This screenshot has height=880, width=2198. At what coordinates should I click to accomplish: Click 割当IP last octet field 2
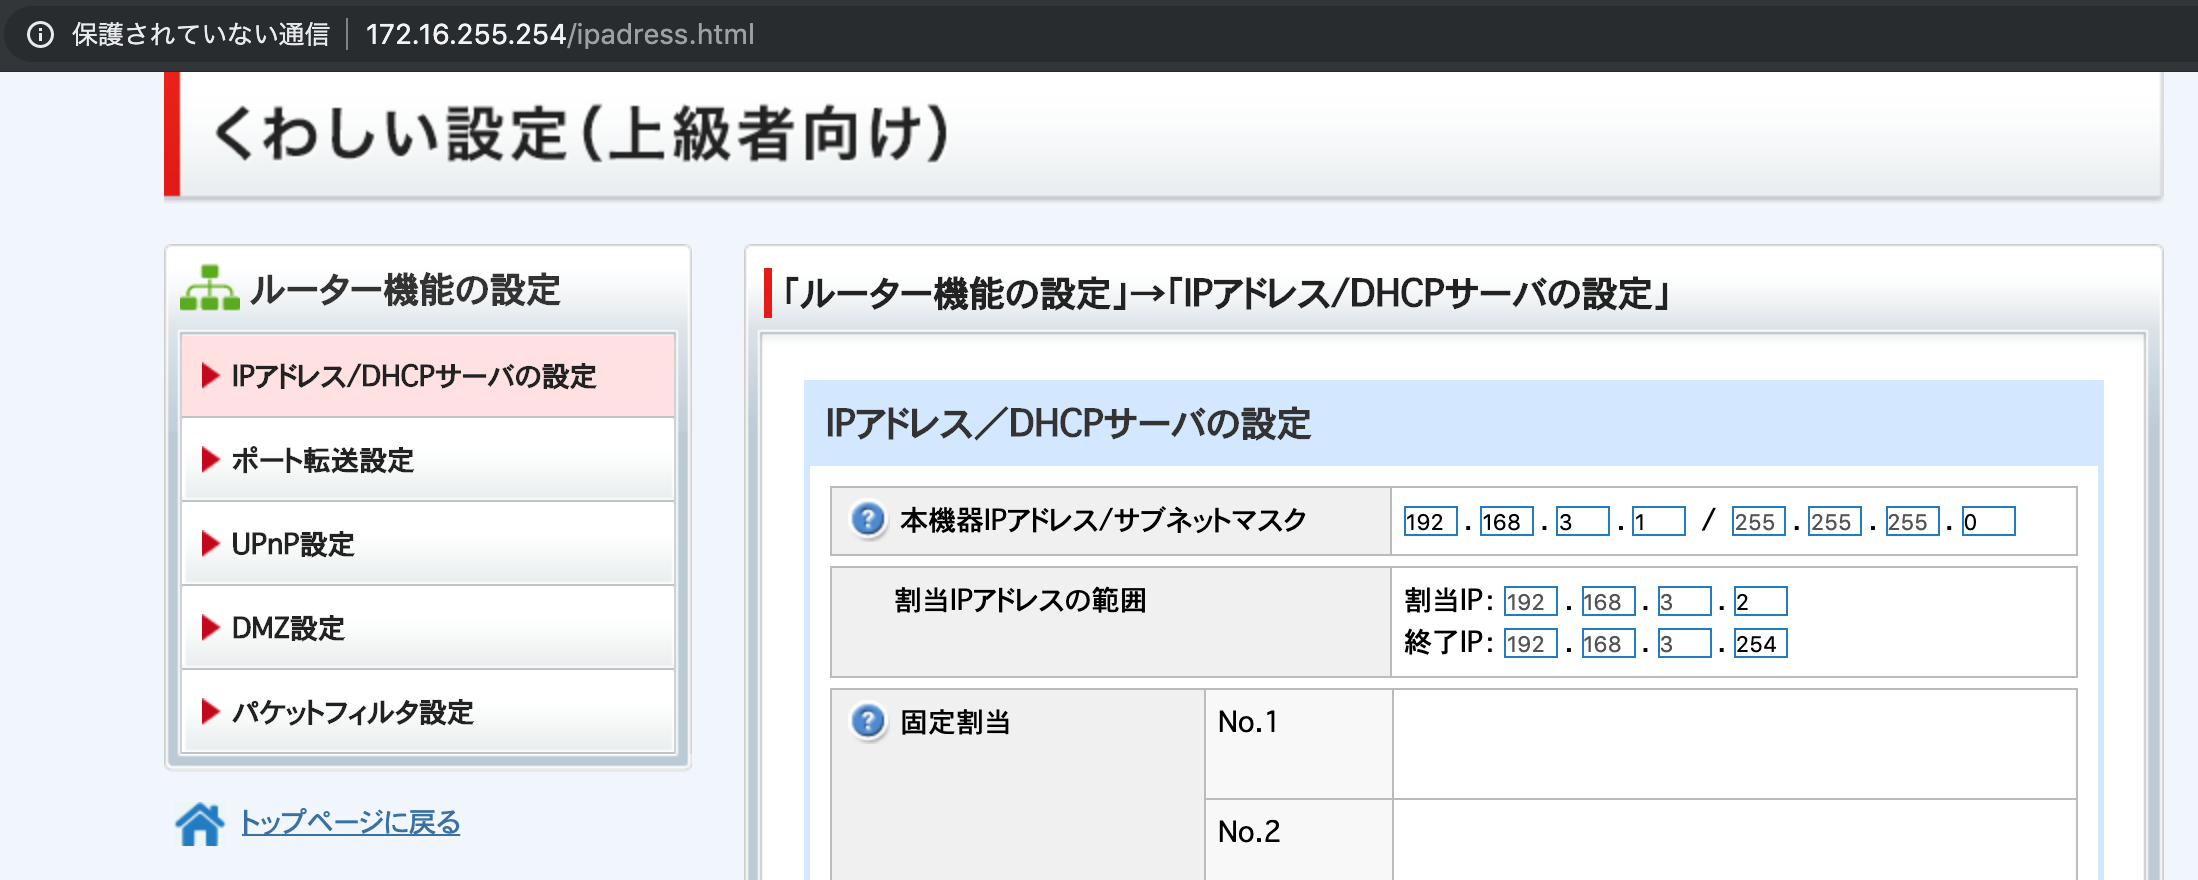1760,601
